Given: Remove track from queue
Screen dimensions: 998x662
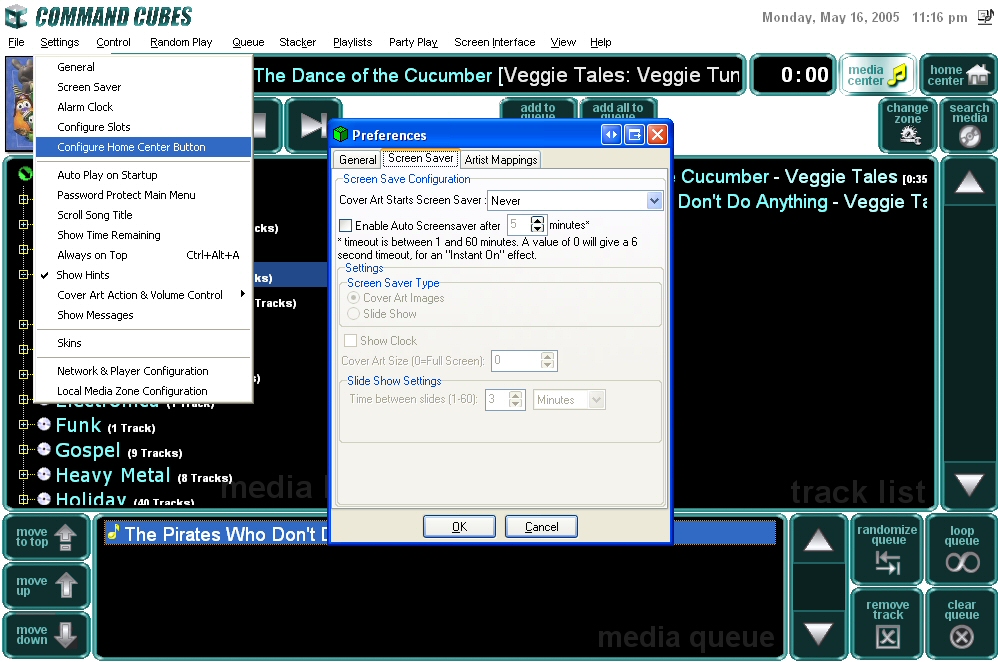Looking at the screenshot, I should (887, 622).
